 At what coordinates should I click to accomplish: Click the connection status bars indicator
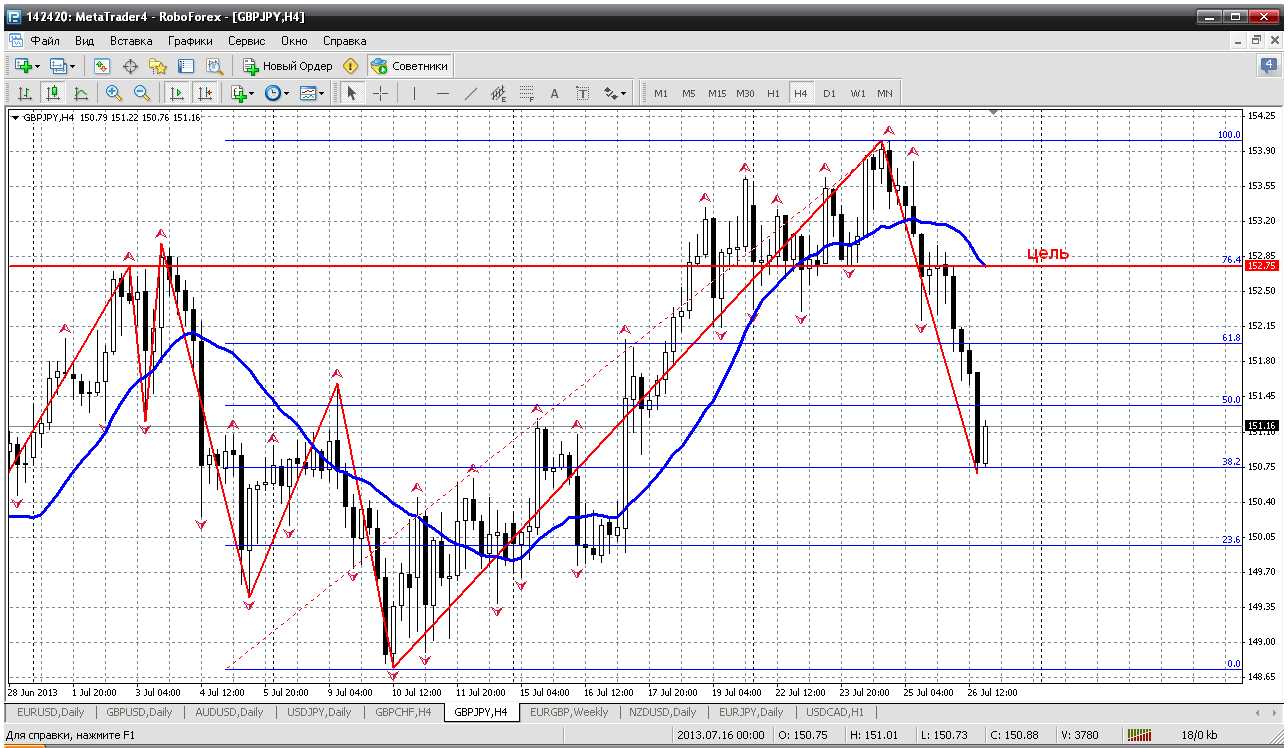pos(1141,735)
